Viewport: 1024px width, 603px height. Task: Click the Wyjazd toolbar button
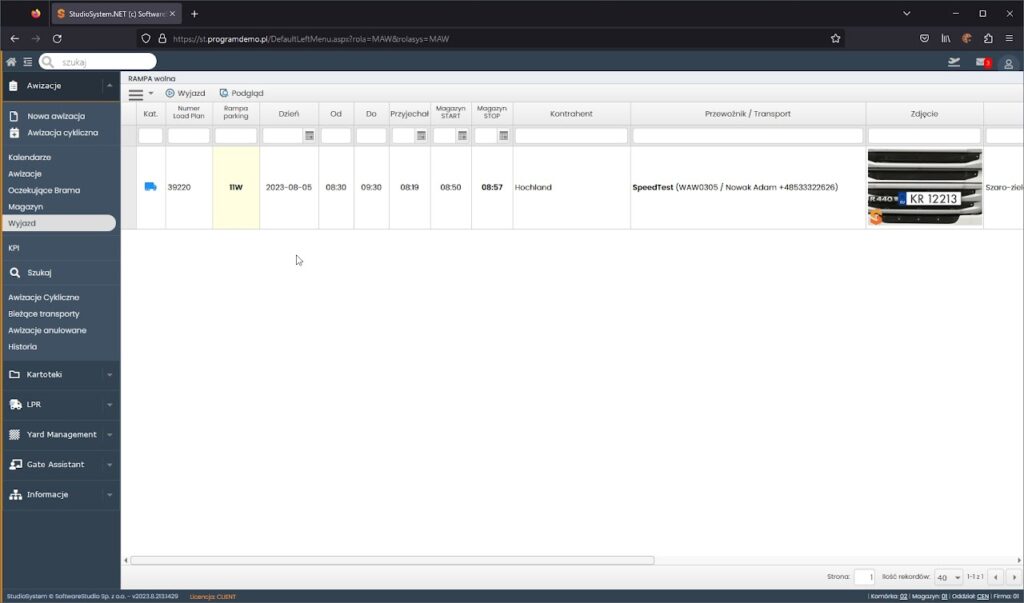[x=185, y=93]
